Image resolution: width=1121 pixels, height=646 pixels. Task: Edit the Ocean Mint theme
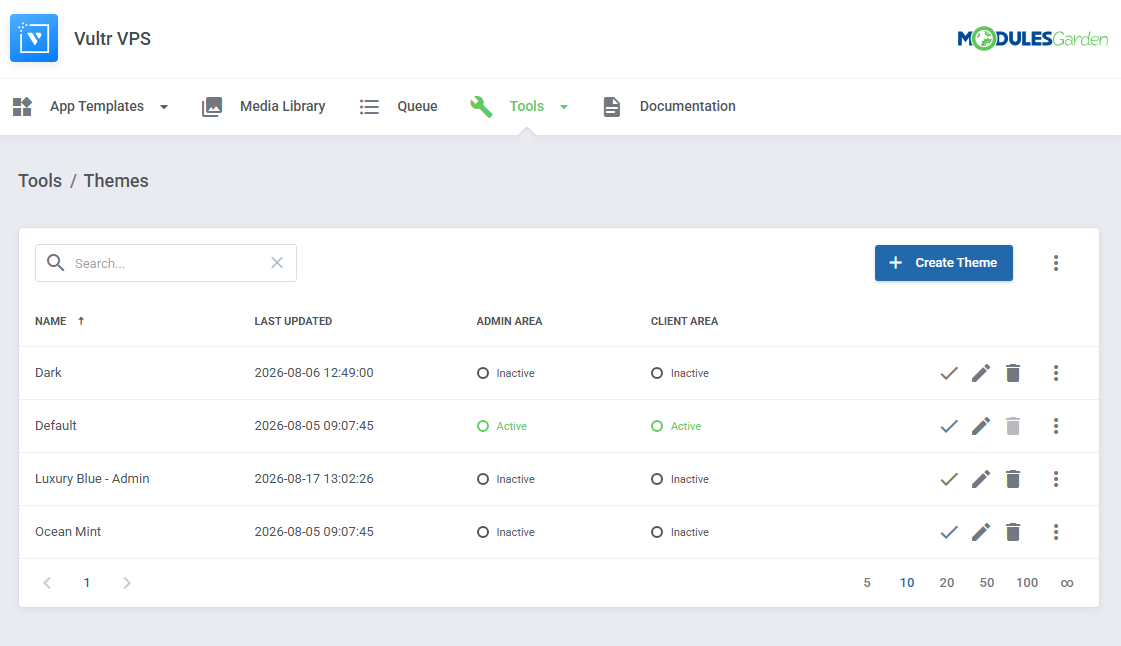981,532
